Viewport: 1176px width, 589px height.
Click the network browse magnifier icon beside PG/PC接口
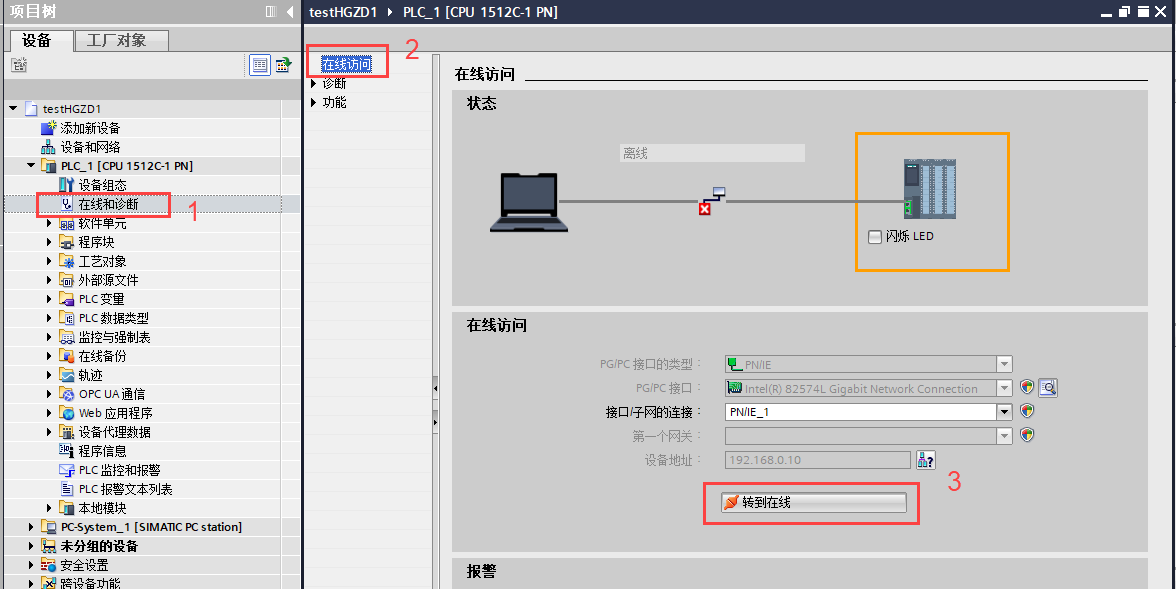pos(1048,387)
